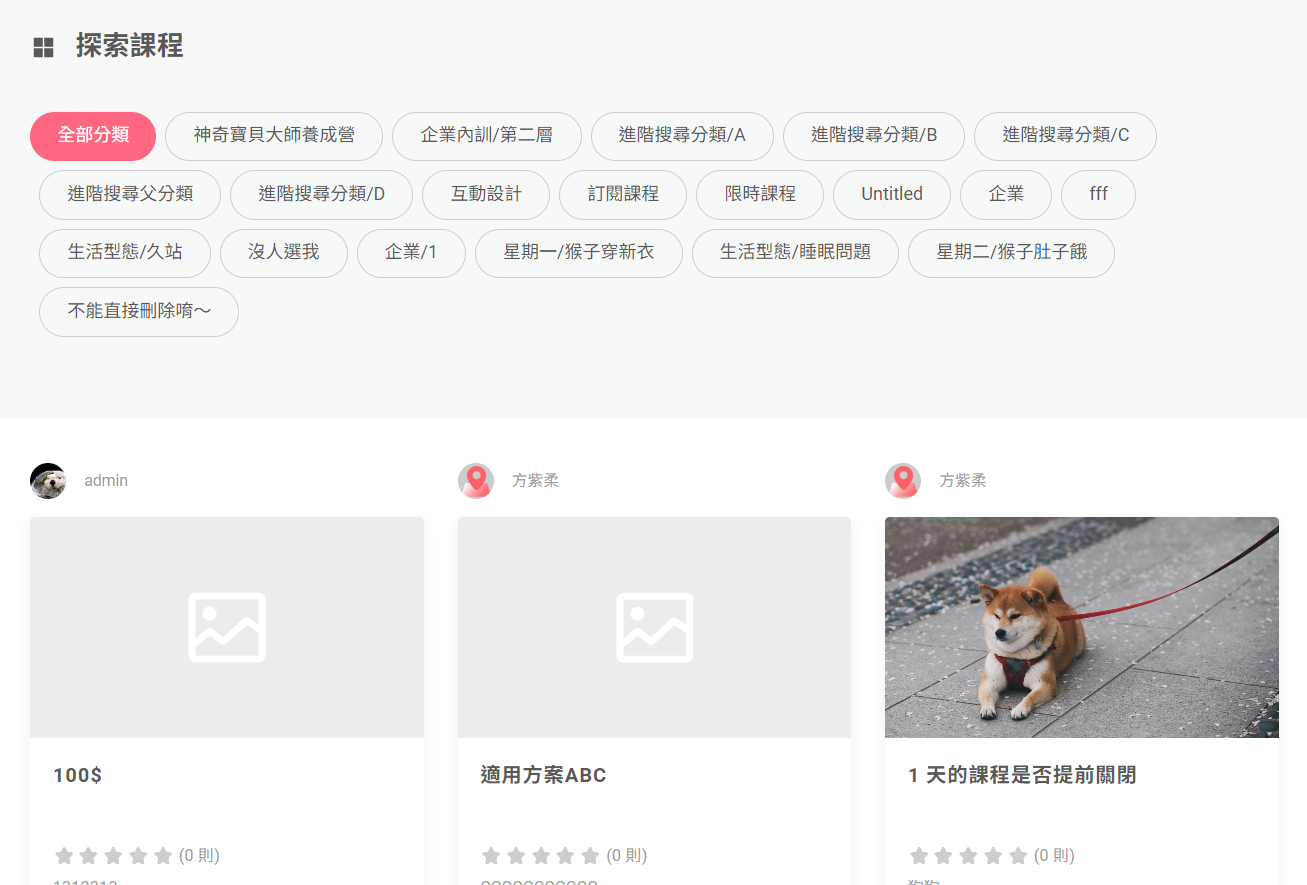Click image placeholder icon on 適用方案ABC card
Screen dimensions: 1307x885
click(655, 628)
